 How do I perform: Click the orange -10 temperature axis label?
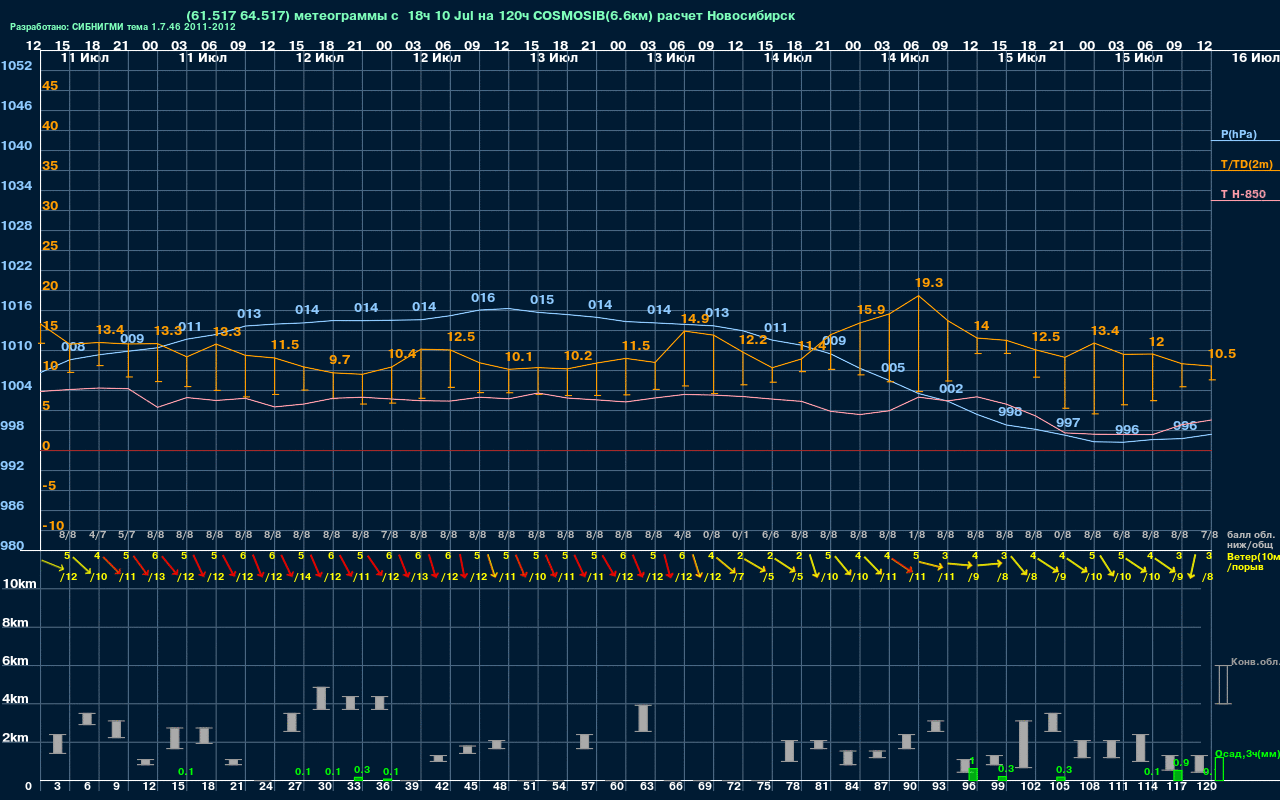[x=53, y=526]
